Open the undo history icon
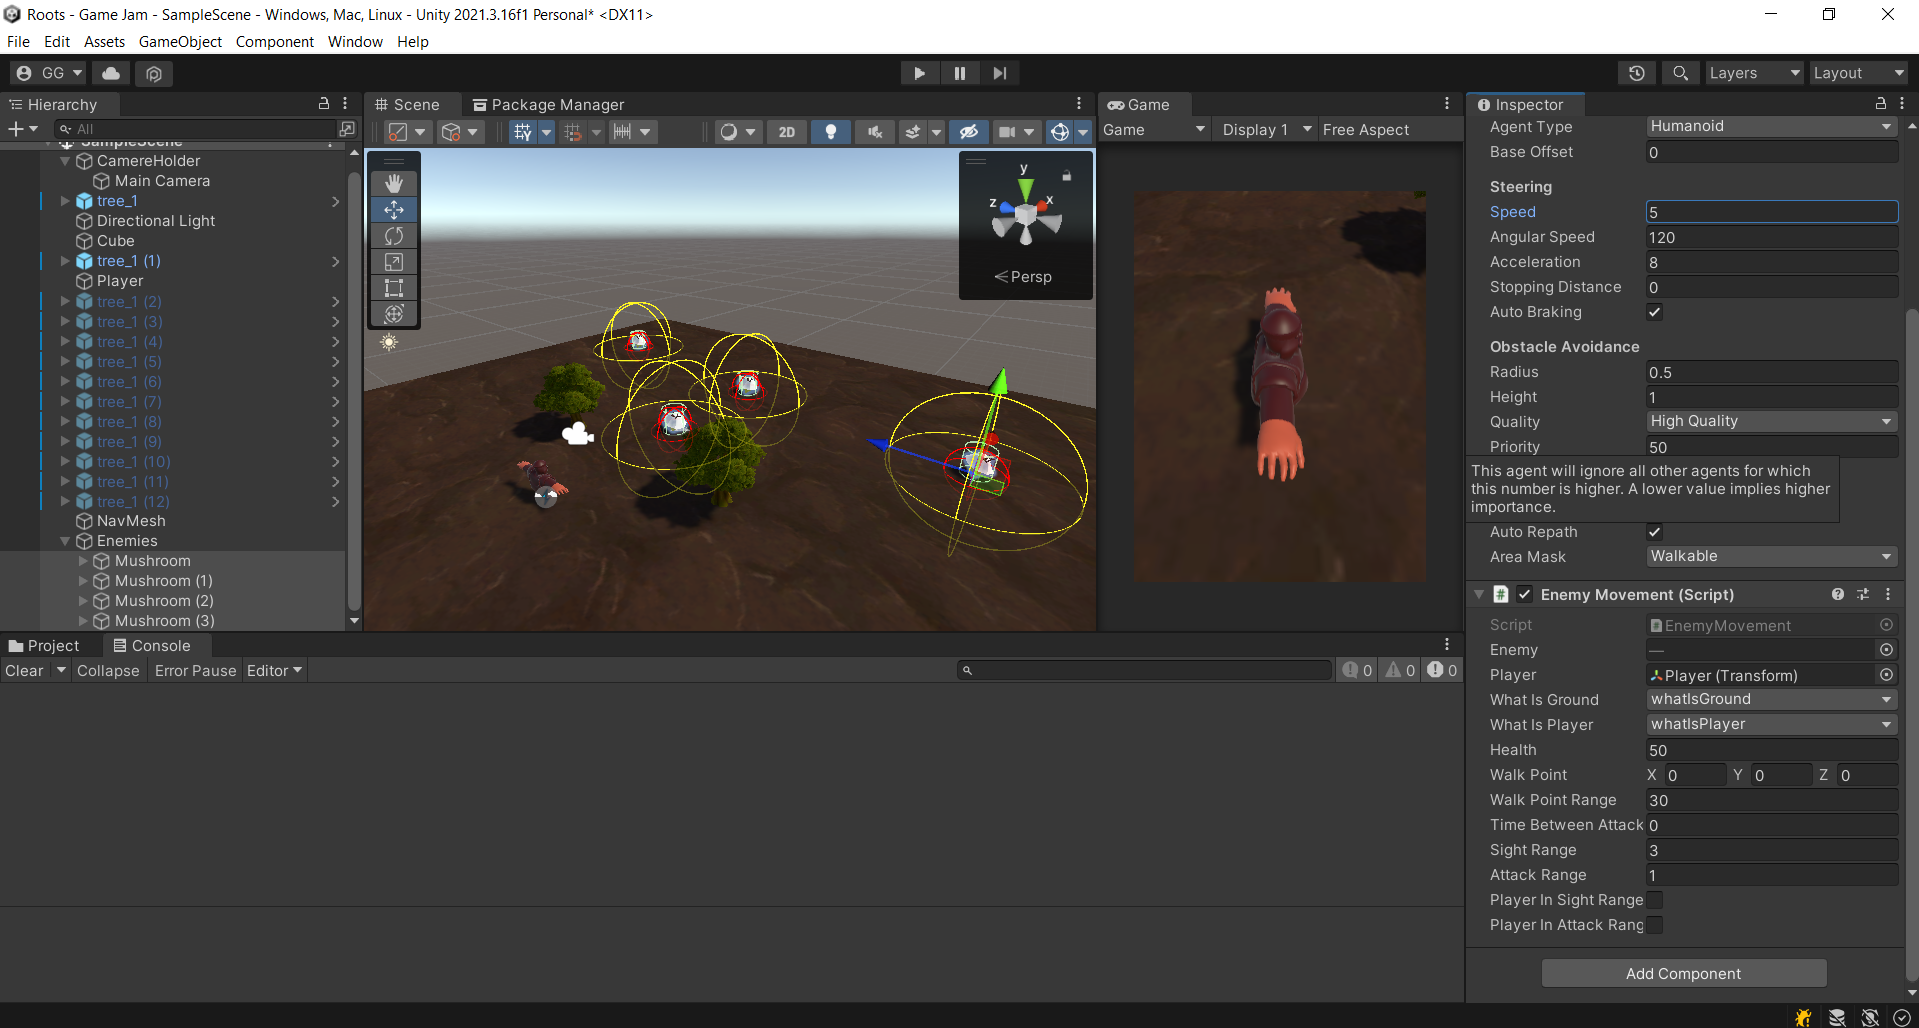The image size is (1919, 1028). tap(1637, 73)
